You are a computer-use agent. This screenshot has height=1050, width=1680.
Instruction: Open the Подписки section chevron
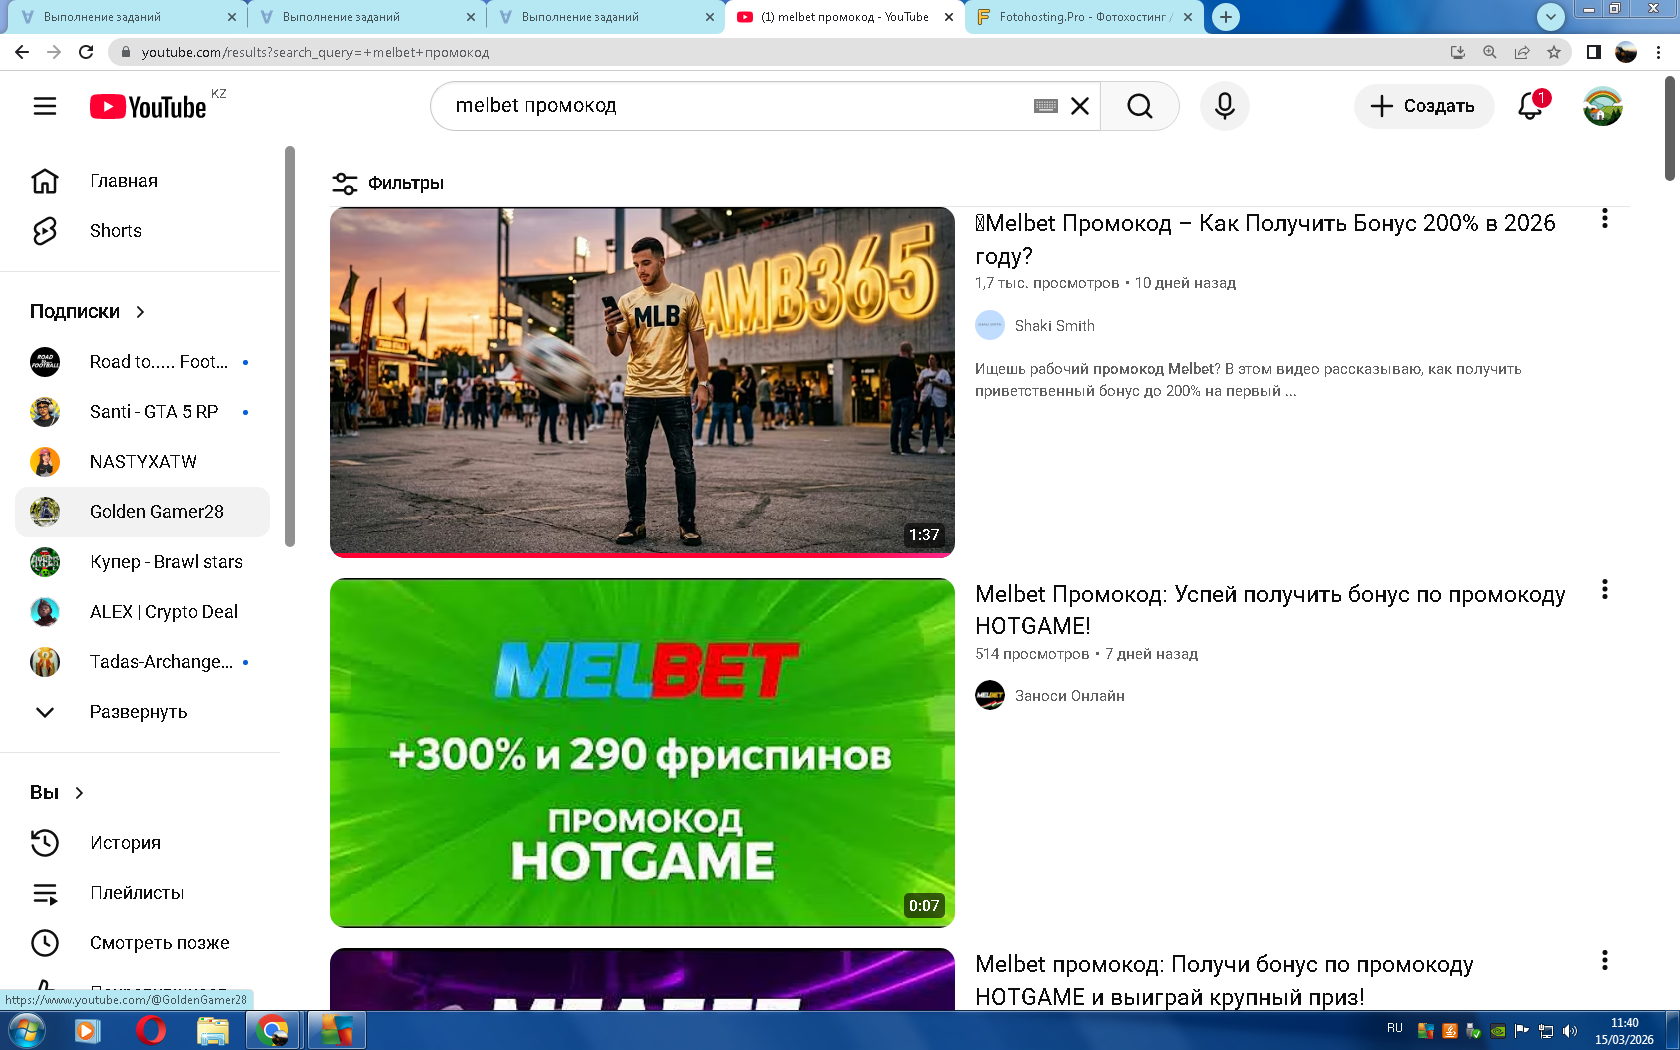tap(140, 312)
